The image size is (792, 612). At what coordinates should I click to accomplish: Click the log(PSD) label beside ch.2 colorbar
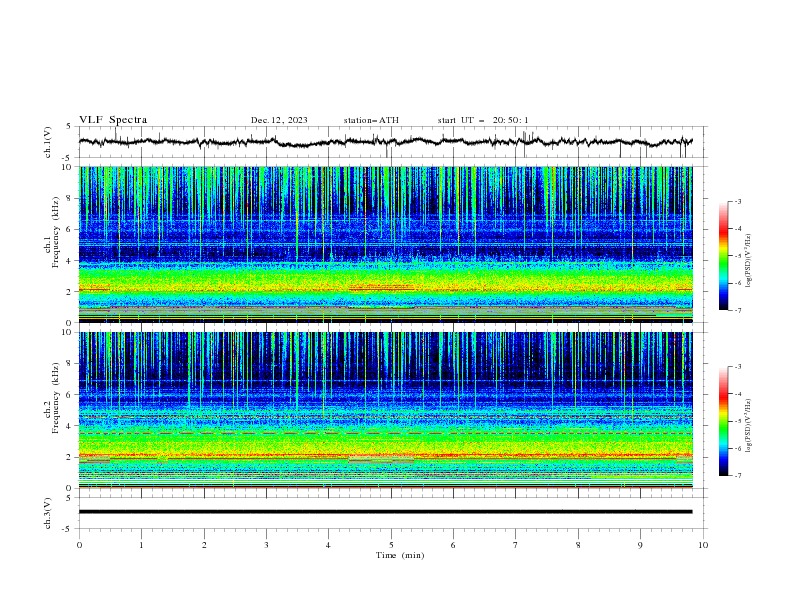coord(748,426)
